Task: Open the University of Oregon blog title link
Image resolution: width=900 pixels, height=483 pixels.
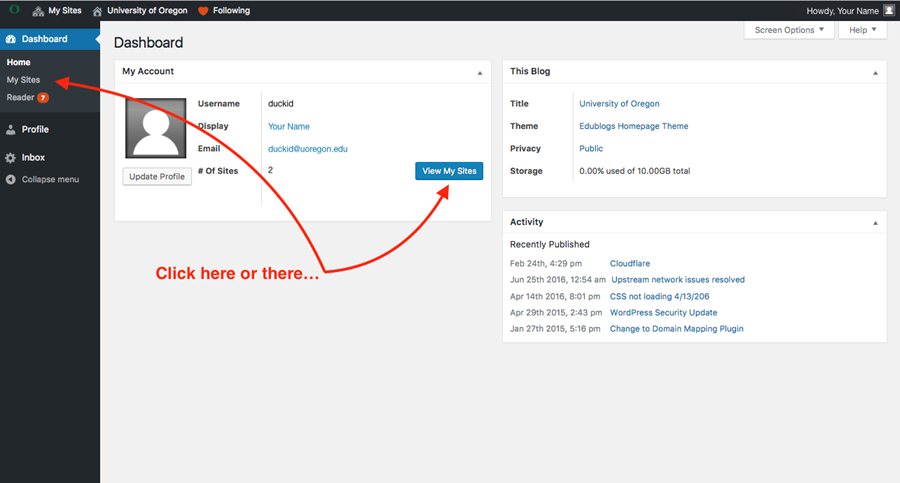Action: tap(619, 104)
